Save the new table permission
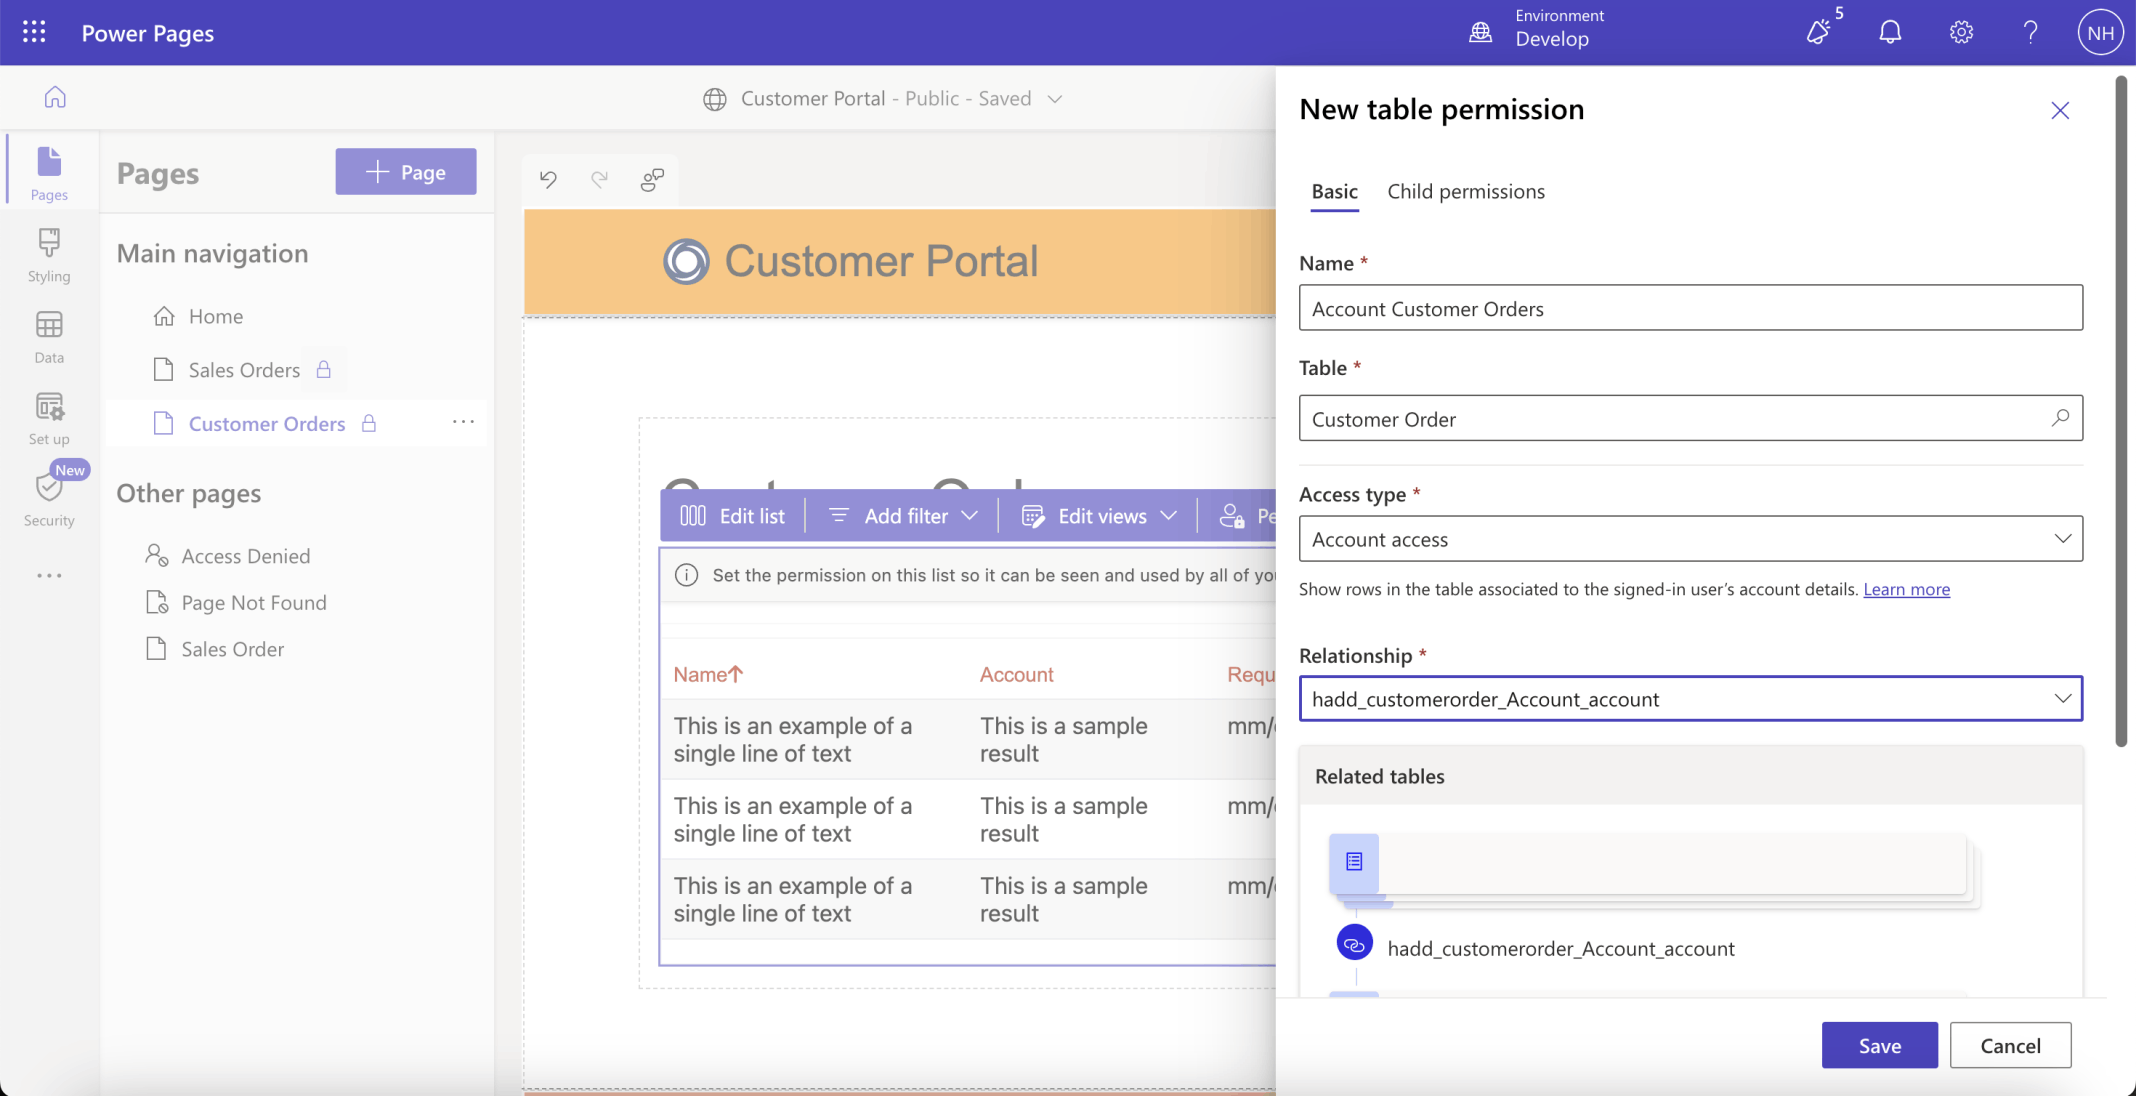The width and height of the screenshot is (2136, 1096). tap(1878, 1045)
